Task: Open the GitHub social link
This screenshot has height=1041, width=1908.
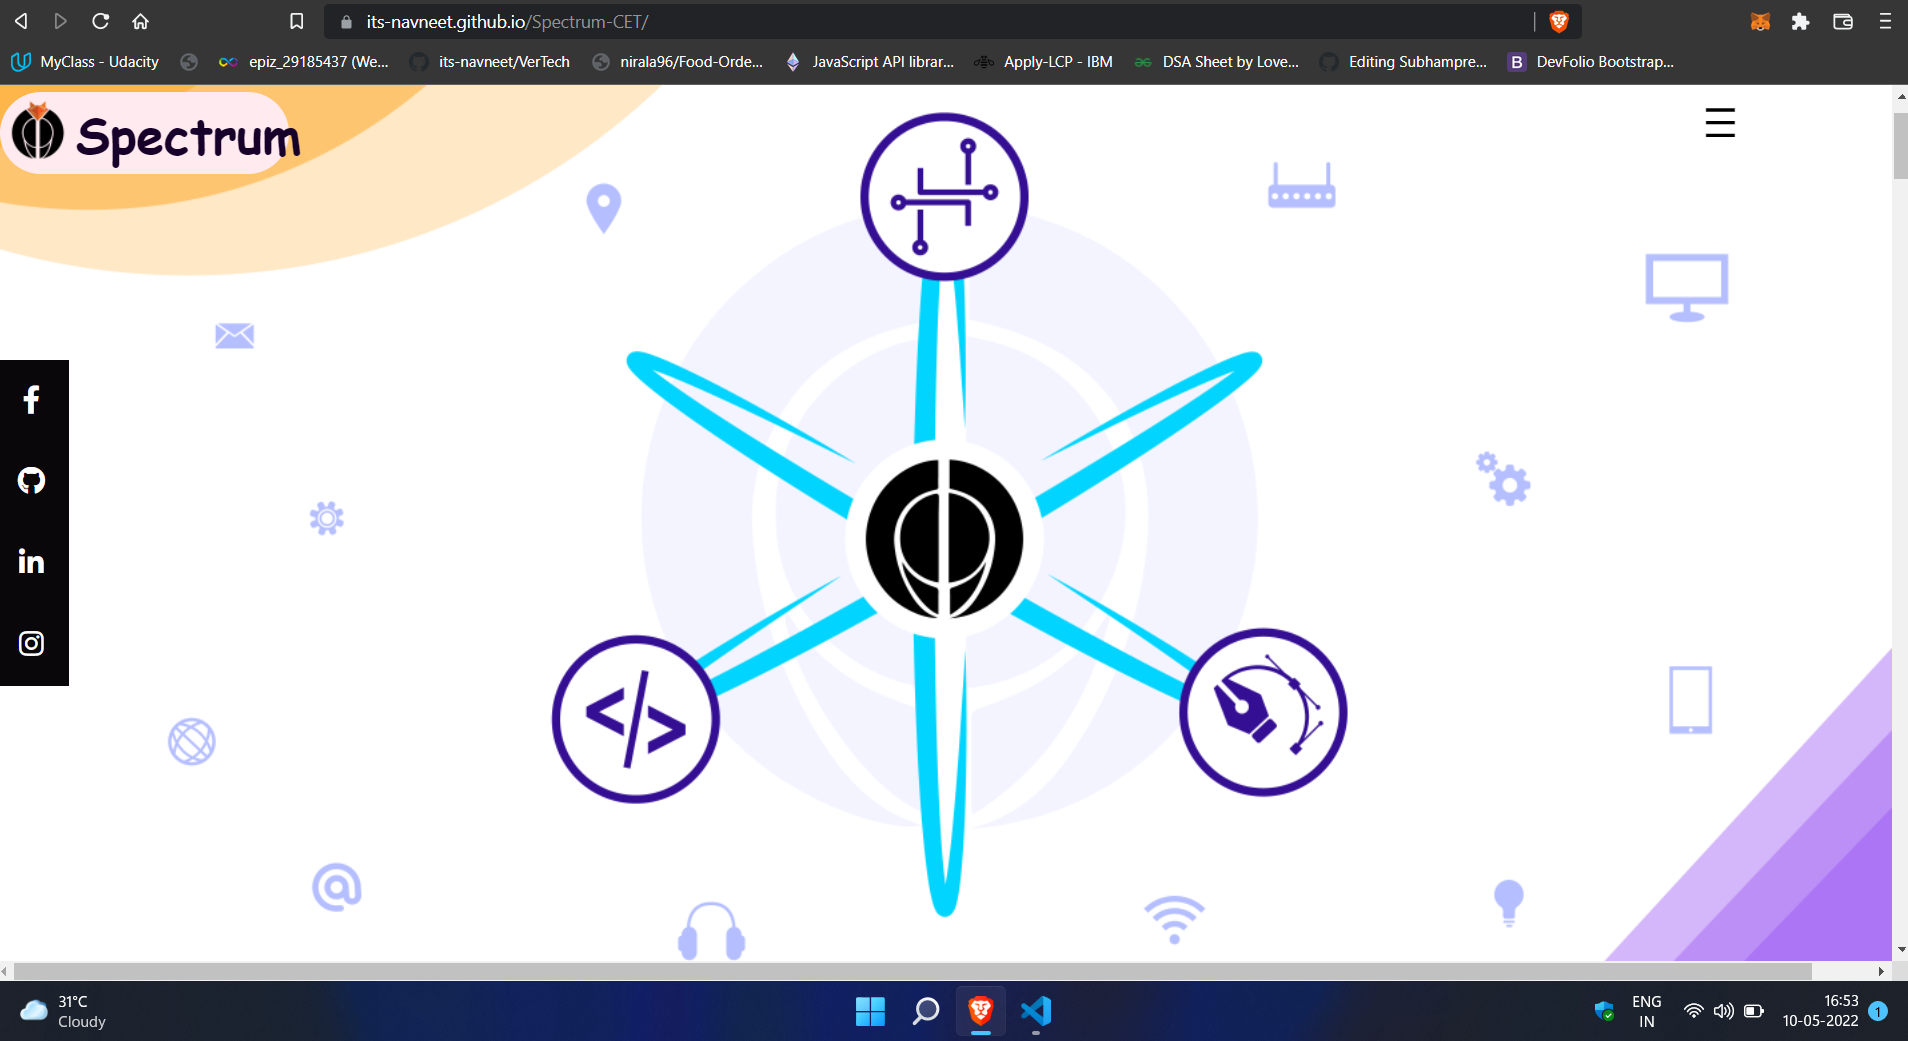Action: (x=31, y=481)
